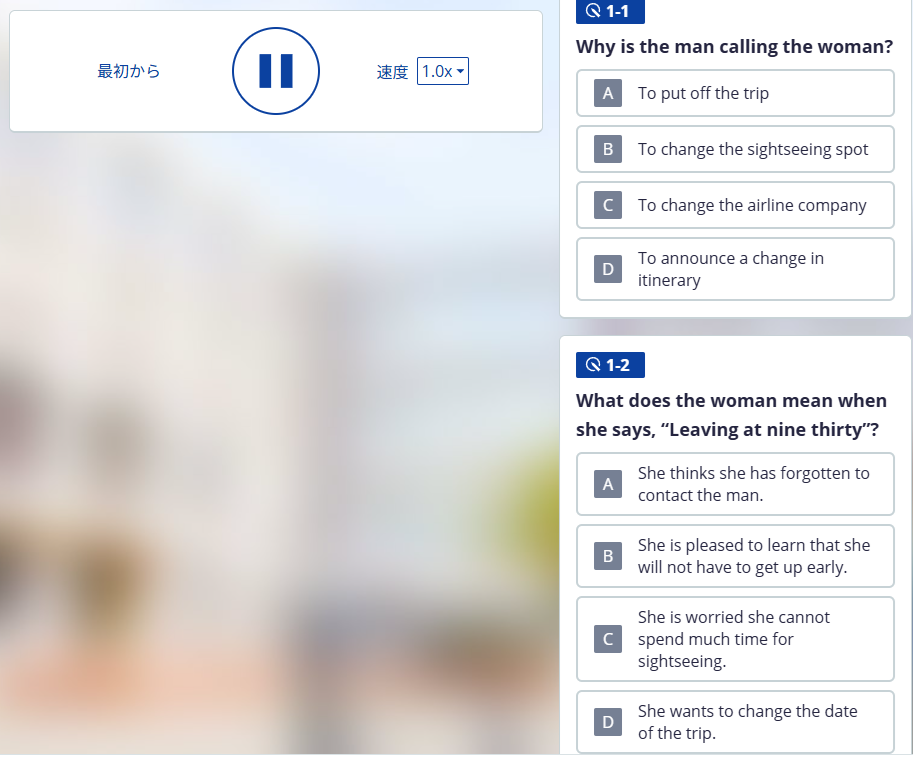913x758 pixels.
Task: Choose "To announce a change in itinerary"
Action: pos(731,269)
